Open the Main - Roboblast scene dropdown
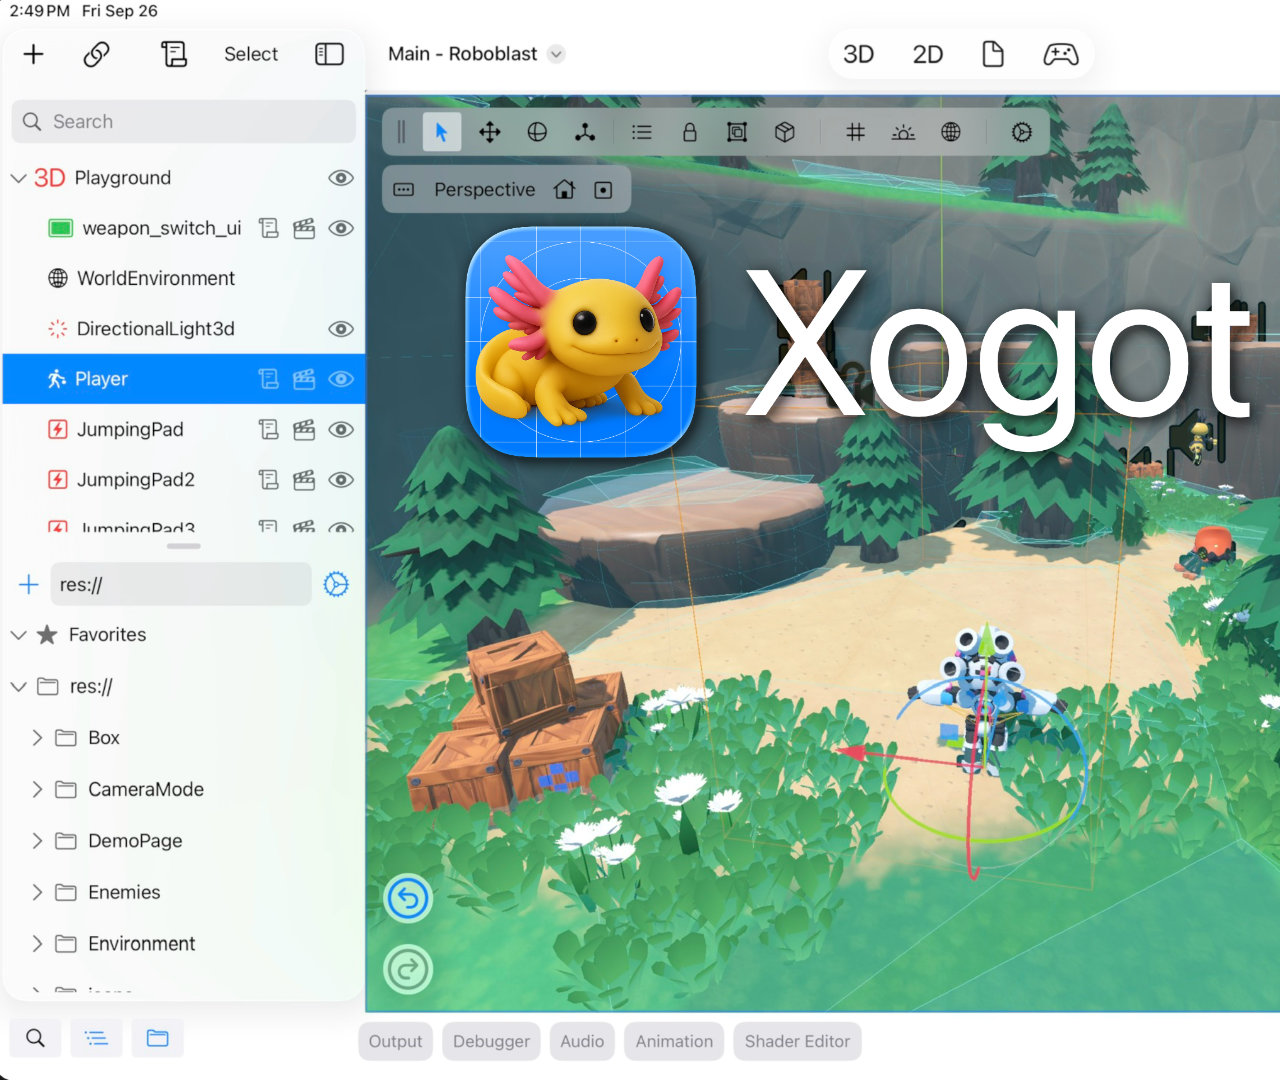This screenshot has height=1080, width=1280. [556, 54]
